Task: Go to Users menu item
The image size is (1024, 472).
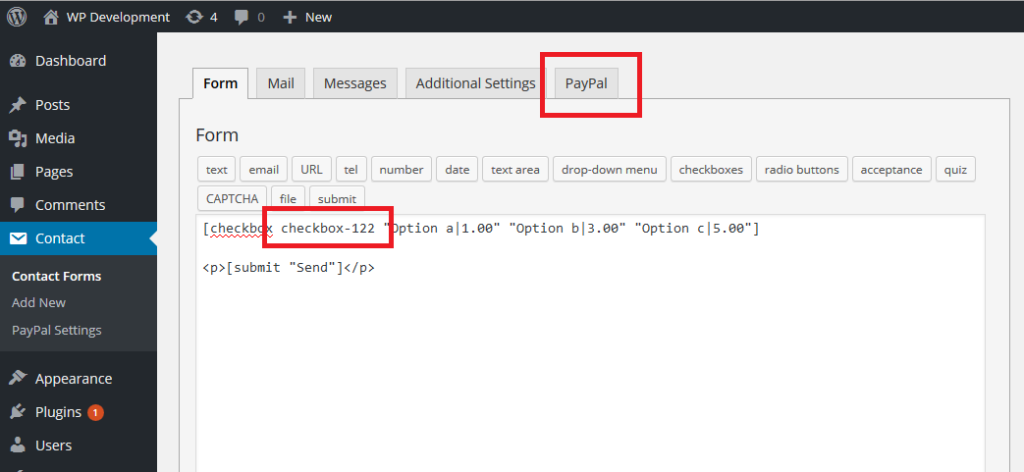Action: pos(78,445)
